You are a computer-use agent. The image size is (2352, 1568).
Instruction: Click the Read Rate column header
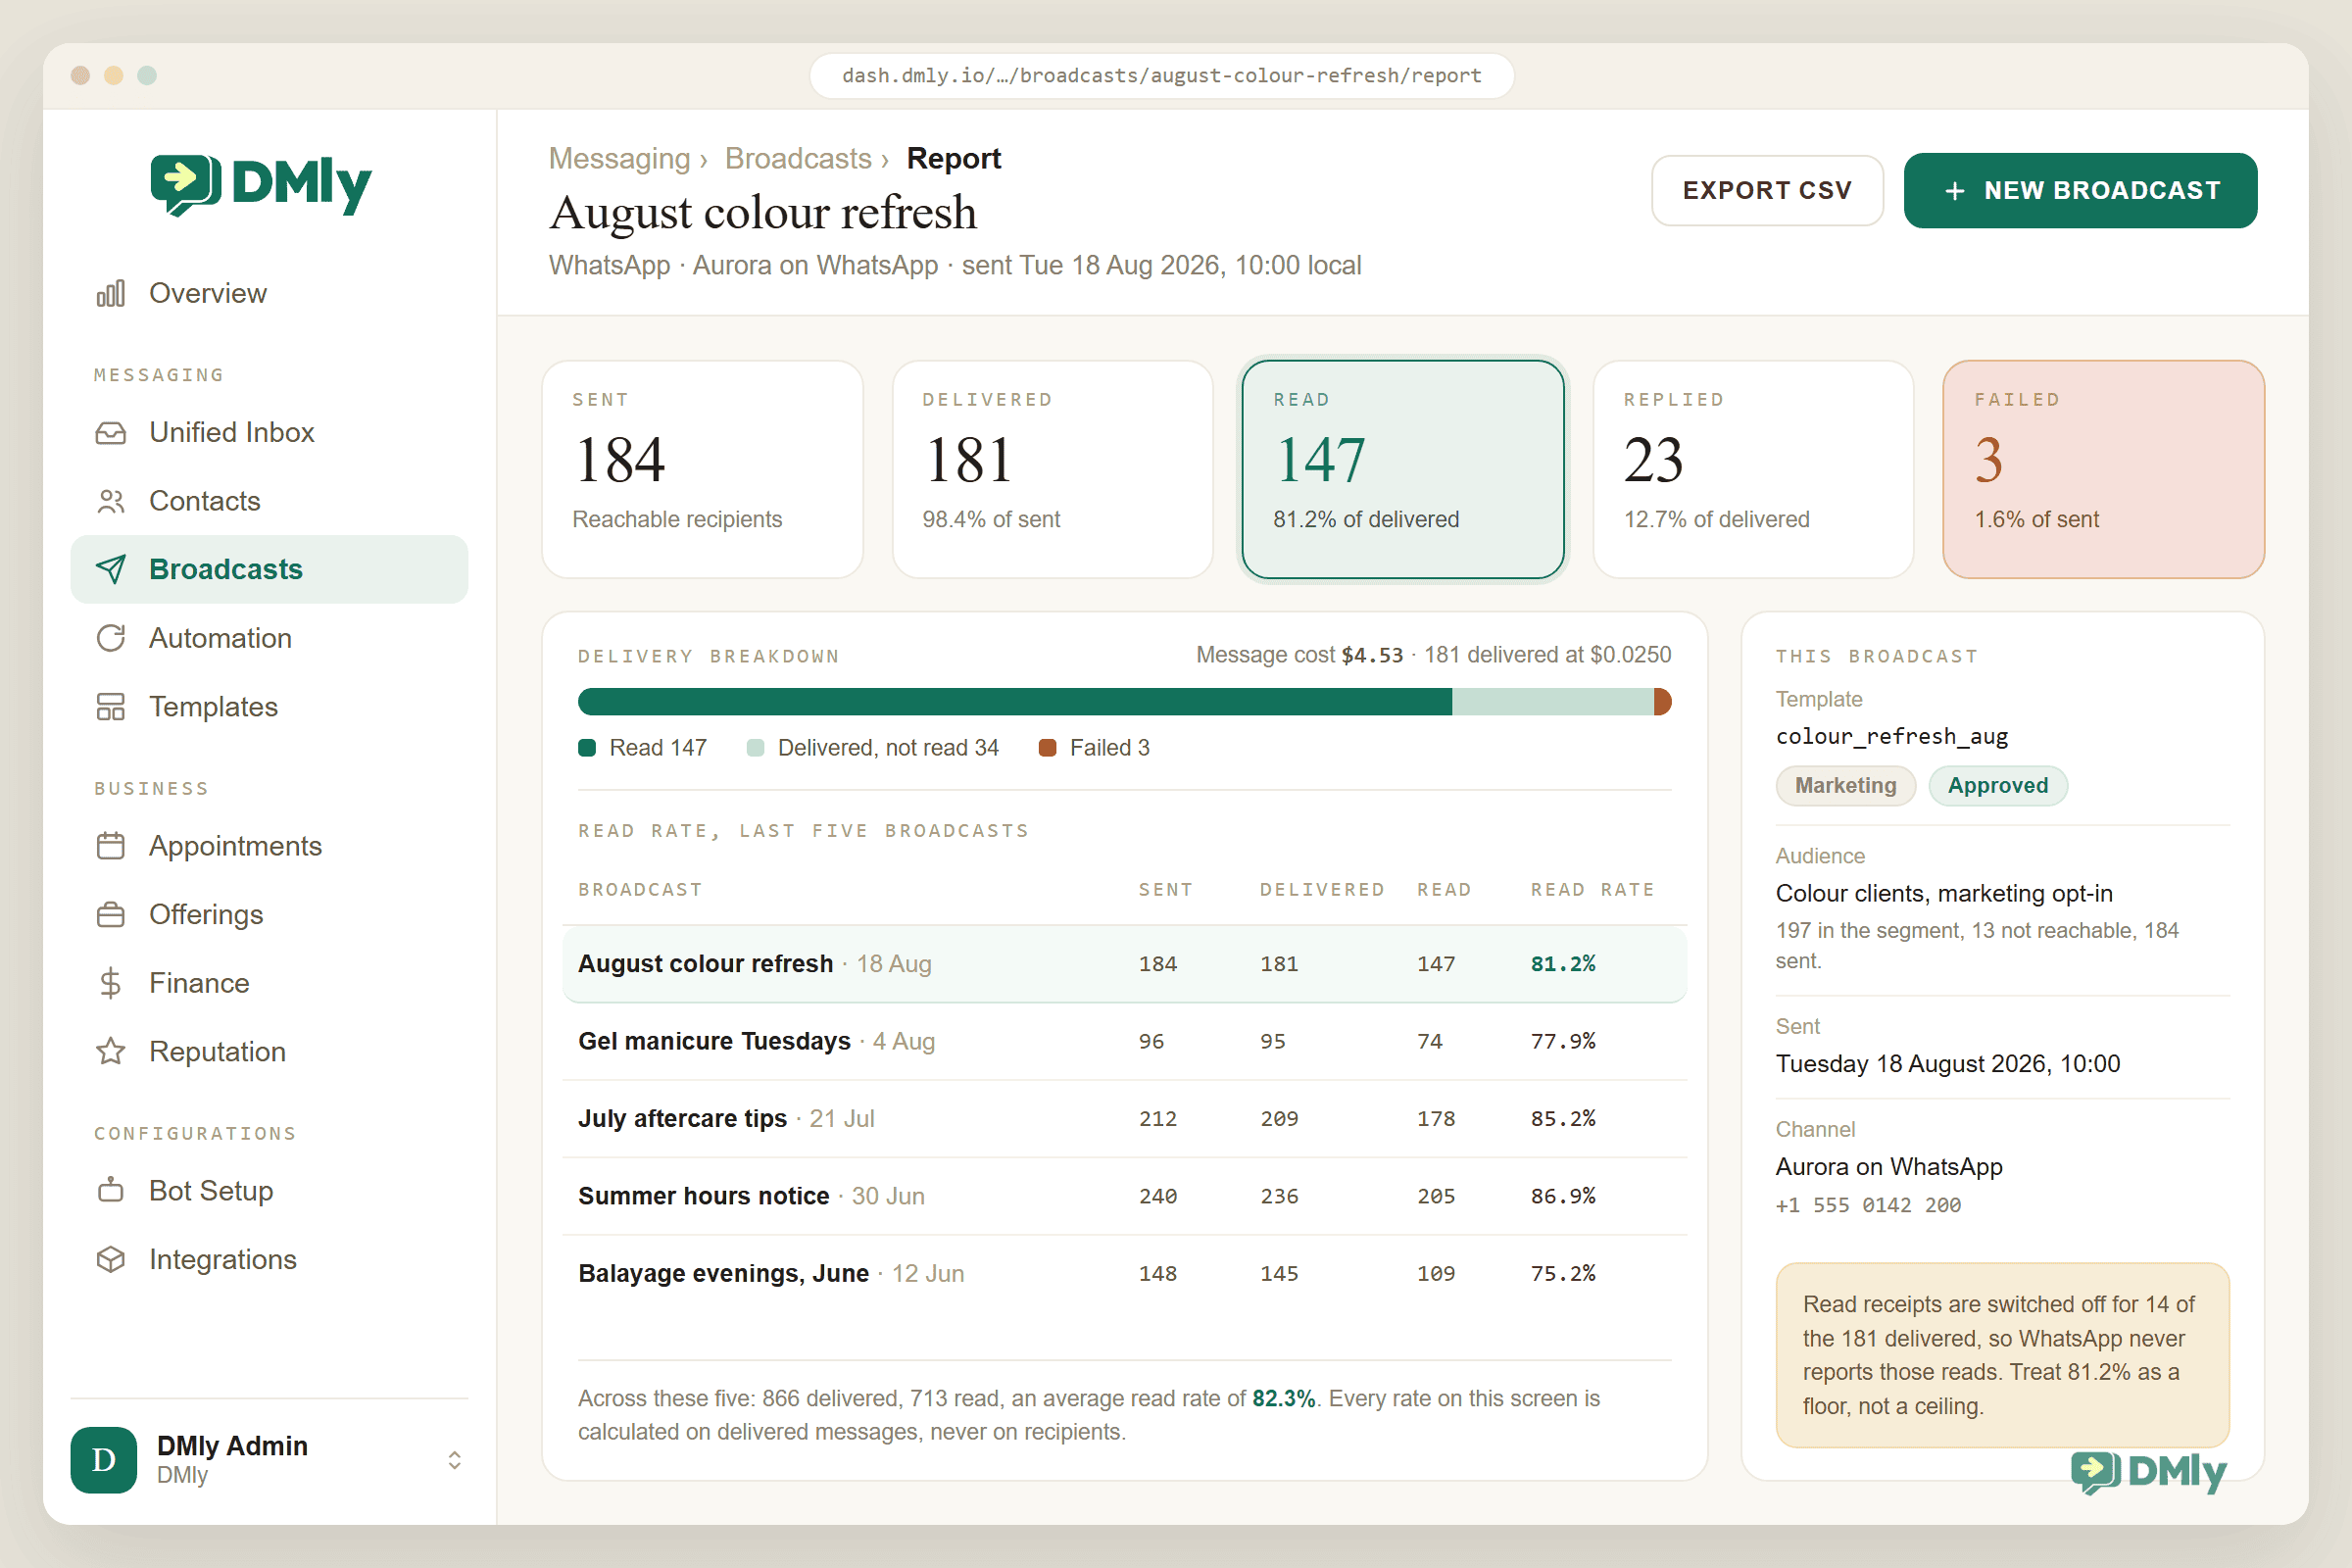point(1592,890)
